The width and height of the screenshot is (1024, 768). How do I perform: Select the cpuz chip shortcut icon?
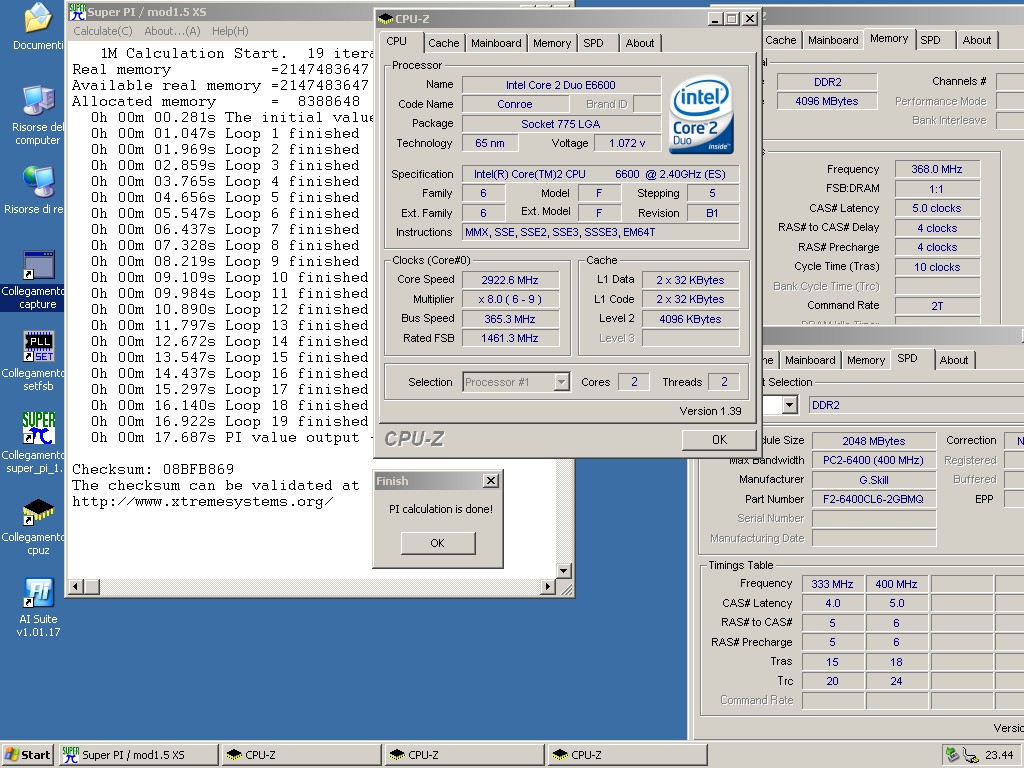pyautogui.click(x=38, y=511)
